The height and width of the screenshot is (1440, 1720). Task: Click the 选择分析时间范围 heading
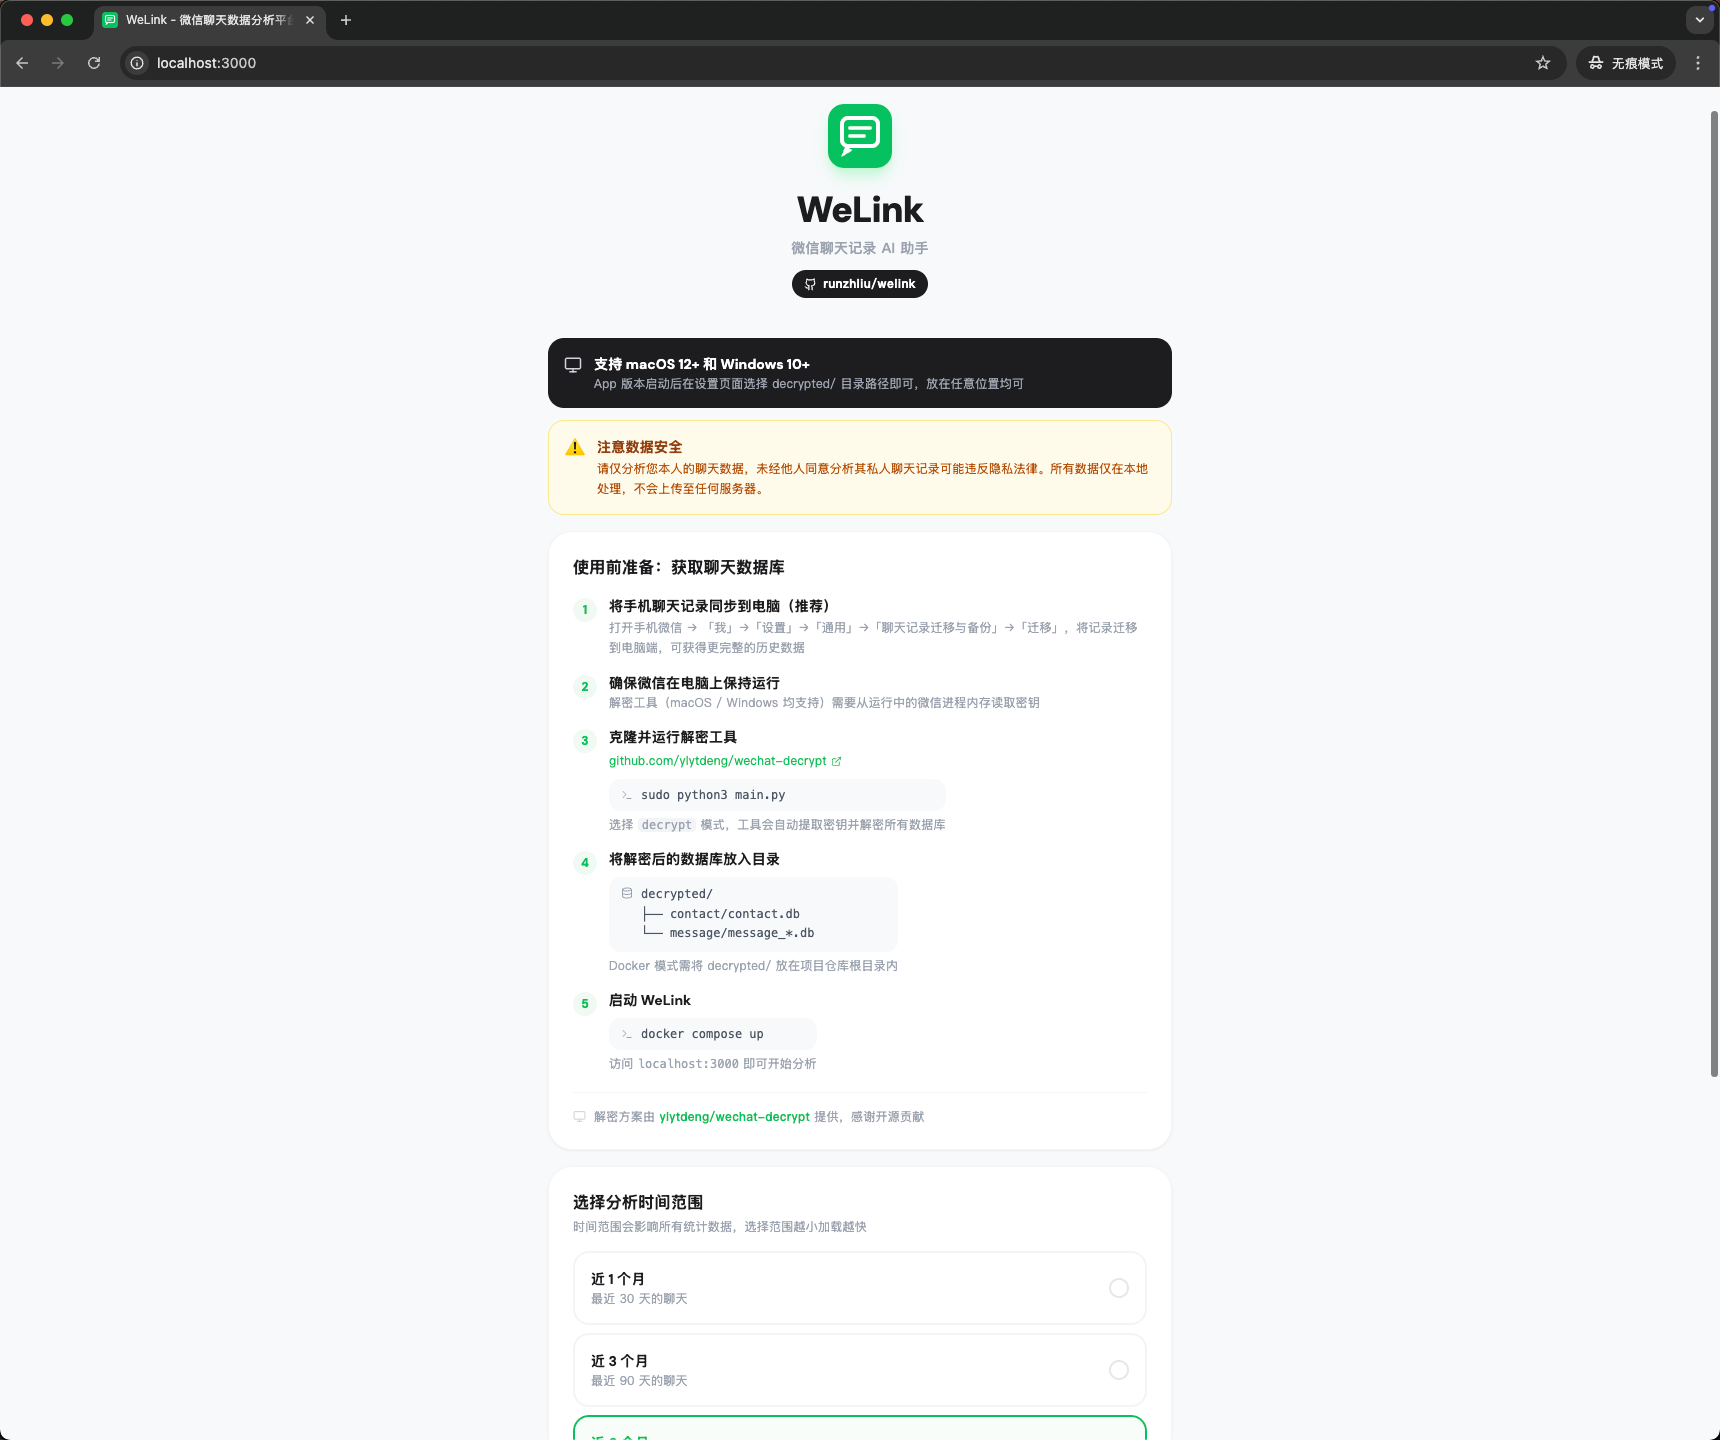pos(638,1202)
